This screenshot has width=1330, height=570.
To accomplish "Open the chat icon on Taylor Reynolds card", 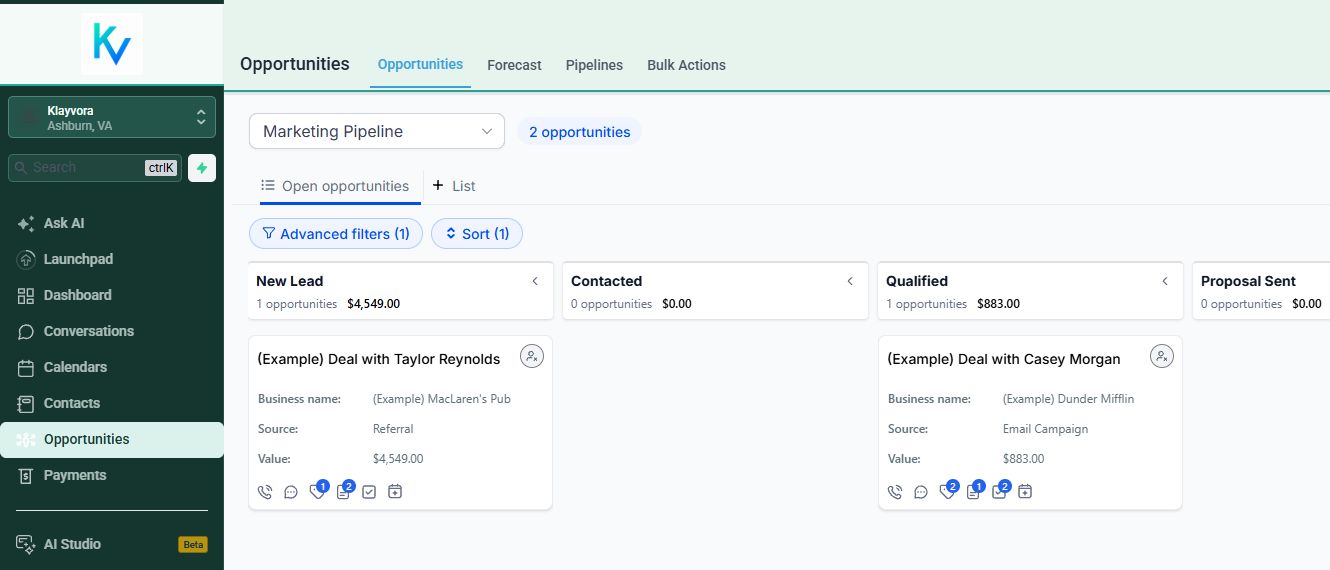I will (291, 492).
